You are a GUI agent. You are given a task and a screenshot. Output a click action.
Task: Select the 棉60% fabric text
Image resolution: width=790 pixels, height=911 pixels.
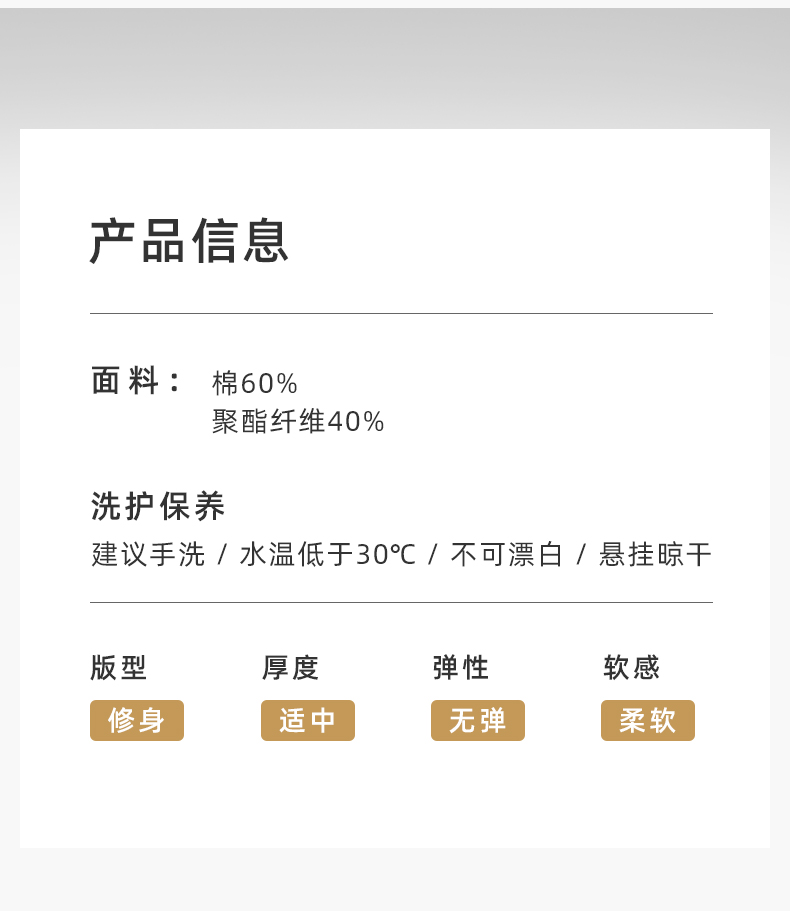254,383
